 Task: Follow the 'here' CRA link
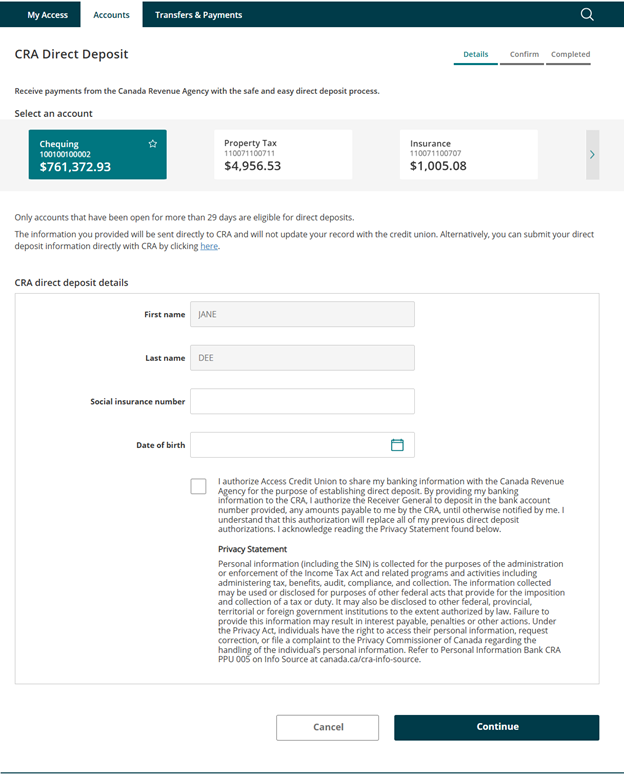208,246
